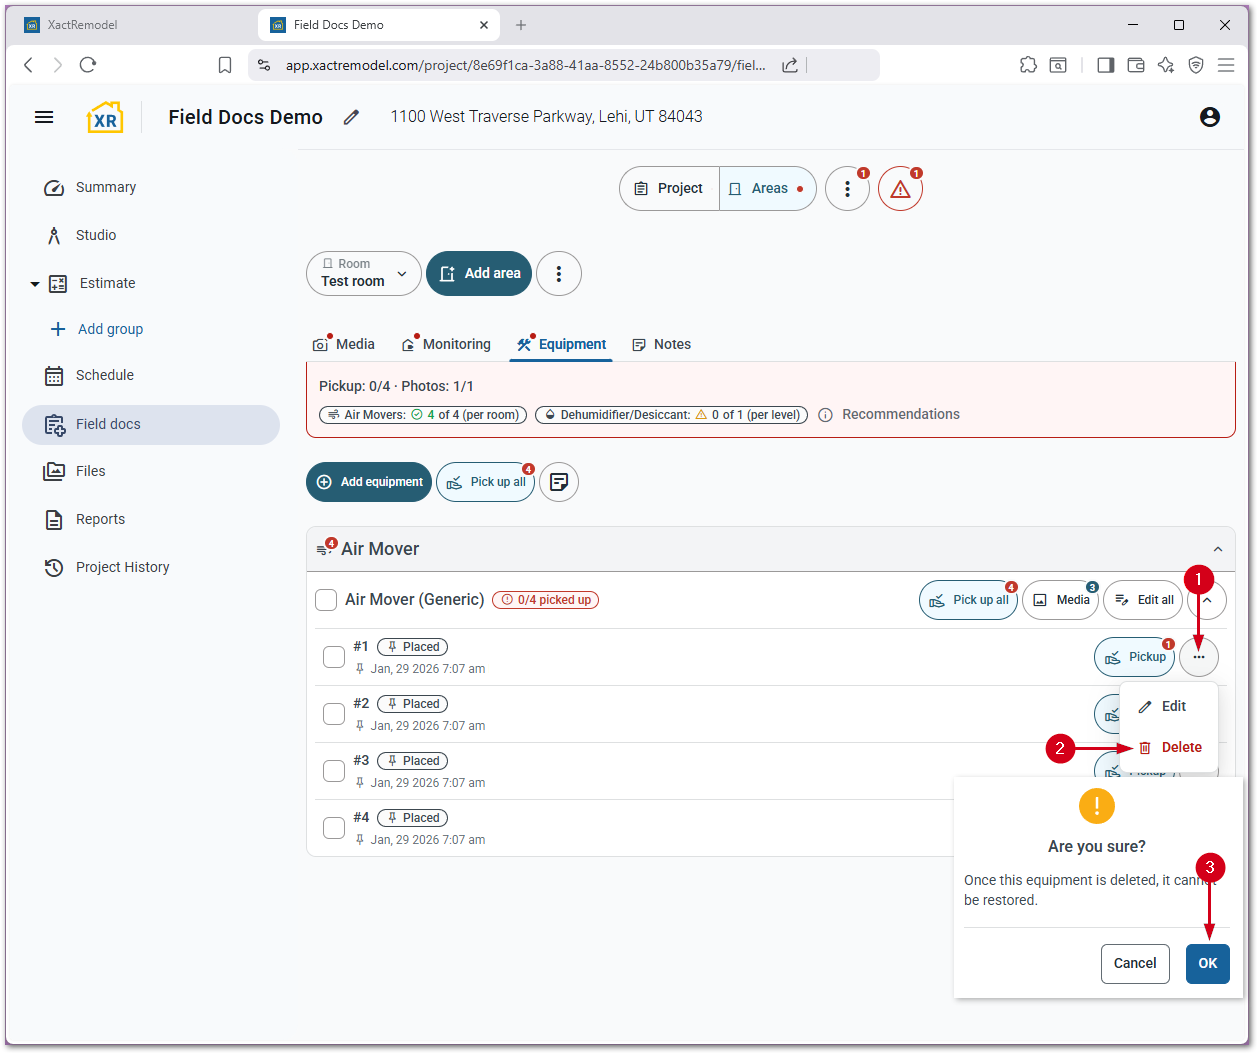Open the Room Test room dropdown
The height and width of the screenshot is (1054, 1258).
[363, 274]
